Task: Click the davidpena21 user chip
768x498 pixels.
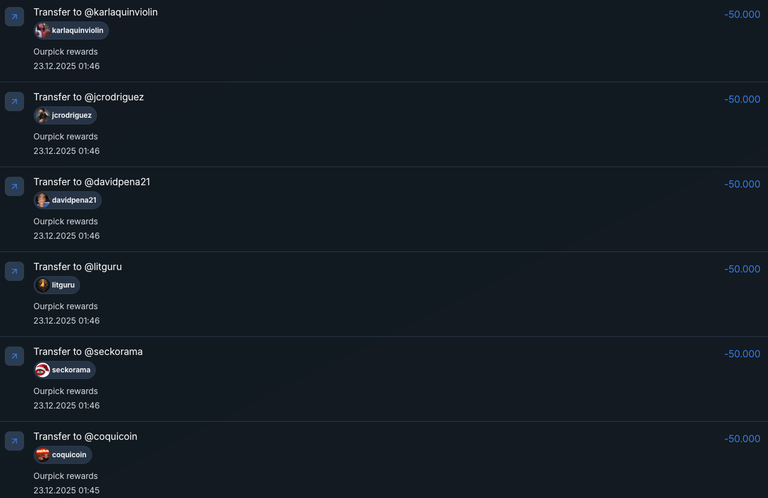Action: (67, 200)
